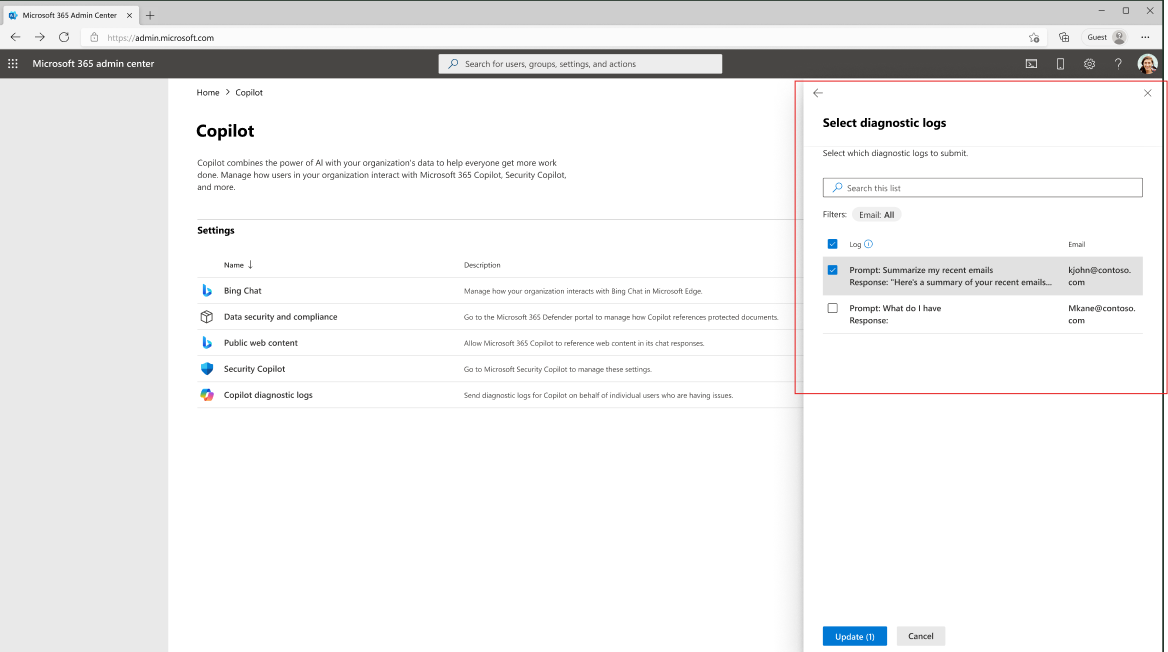
Task: Click Copilot in the breadcrumb
Action: (249, 92)
